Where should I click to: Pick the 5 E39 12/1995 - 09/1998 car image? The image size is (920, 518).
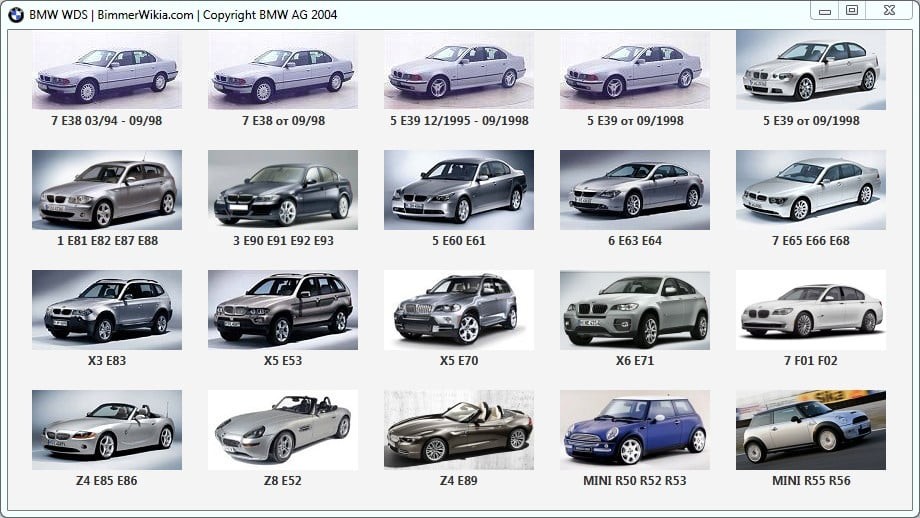click(x=459, y=70)
